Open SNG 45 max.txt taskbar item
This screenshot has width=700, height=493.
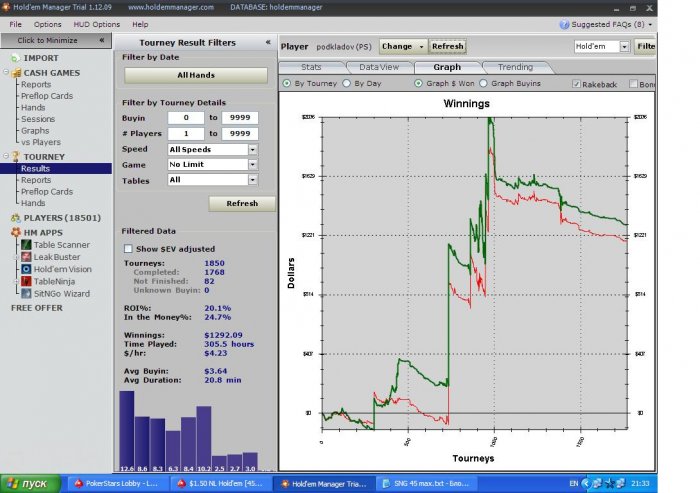click(427, 484)
